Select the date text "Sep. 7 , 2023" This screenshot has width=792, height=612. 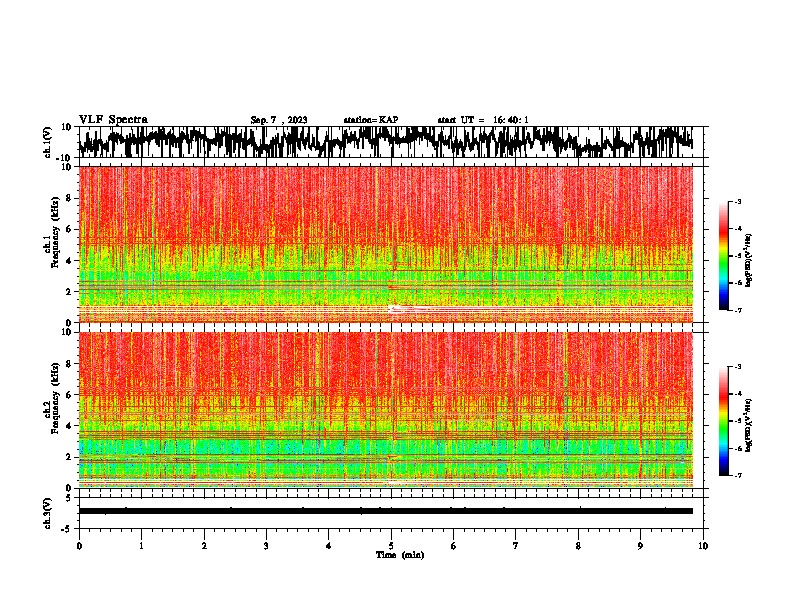[x=279, y=120]
